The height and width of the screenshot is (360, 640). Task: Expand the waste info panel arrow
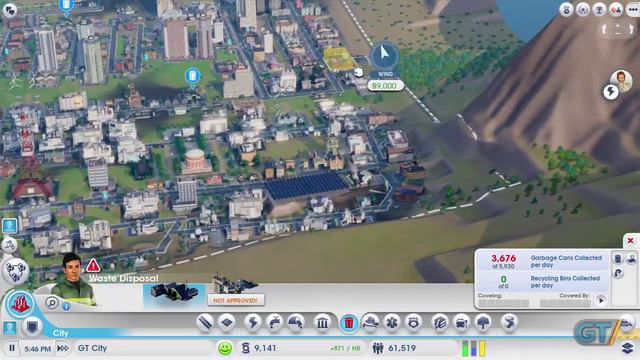pyautogui.click(x=601, y=301)
